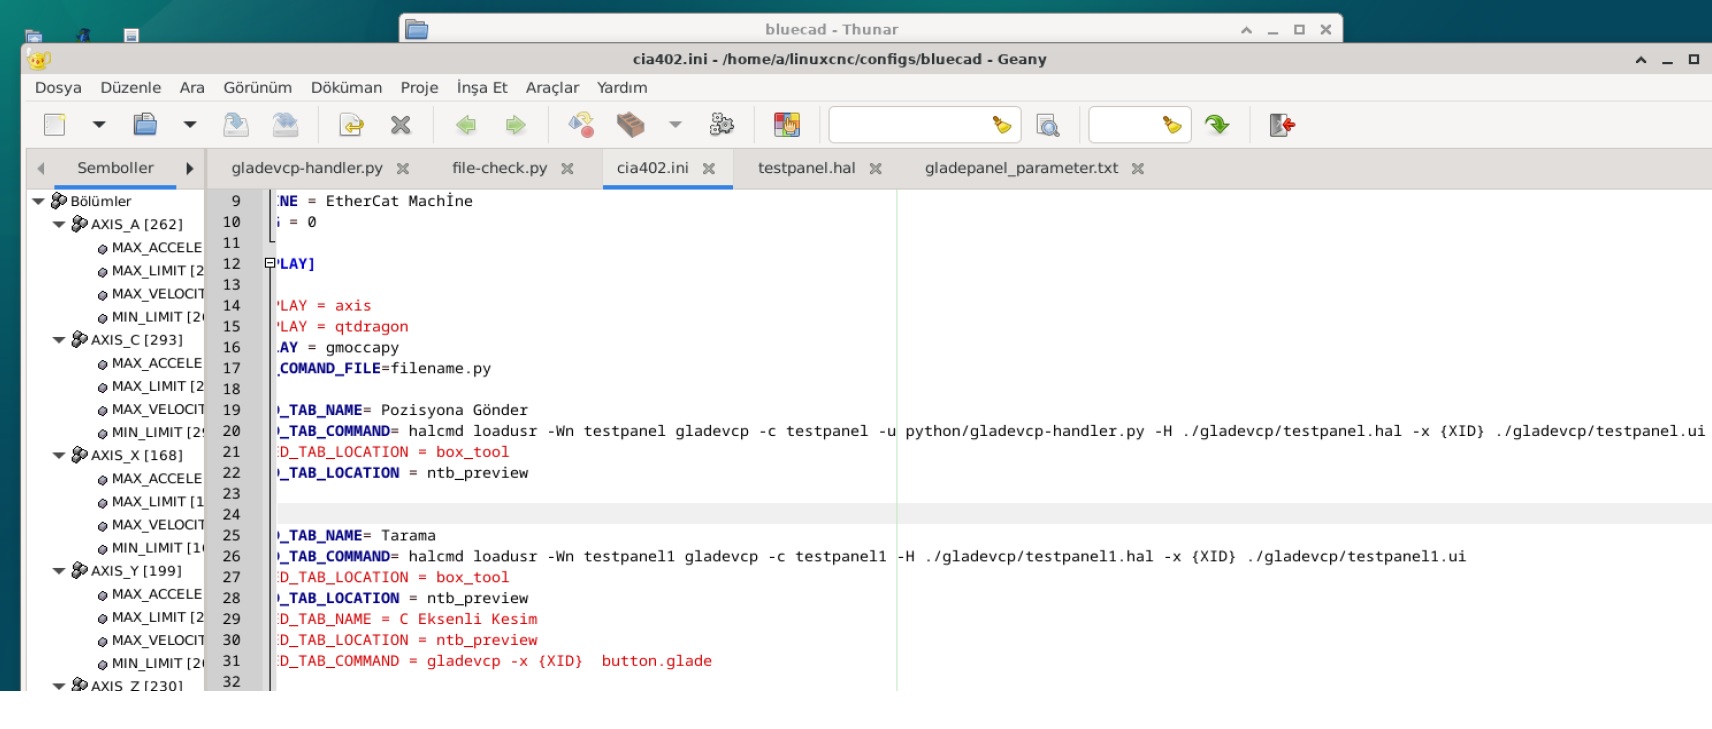Close the current file with toolbar X
The height and width of the screenshot is (729, 1712).
coord(401,125)
